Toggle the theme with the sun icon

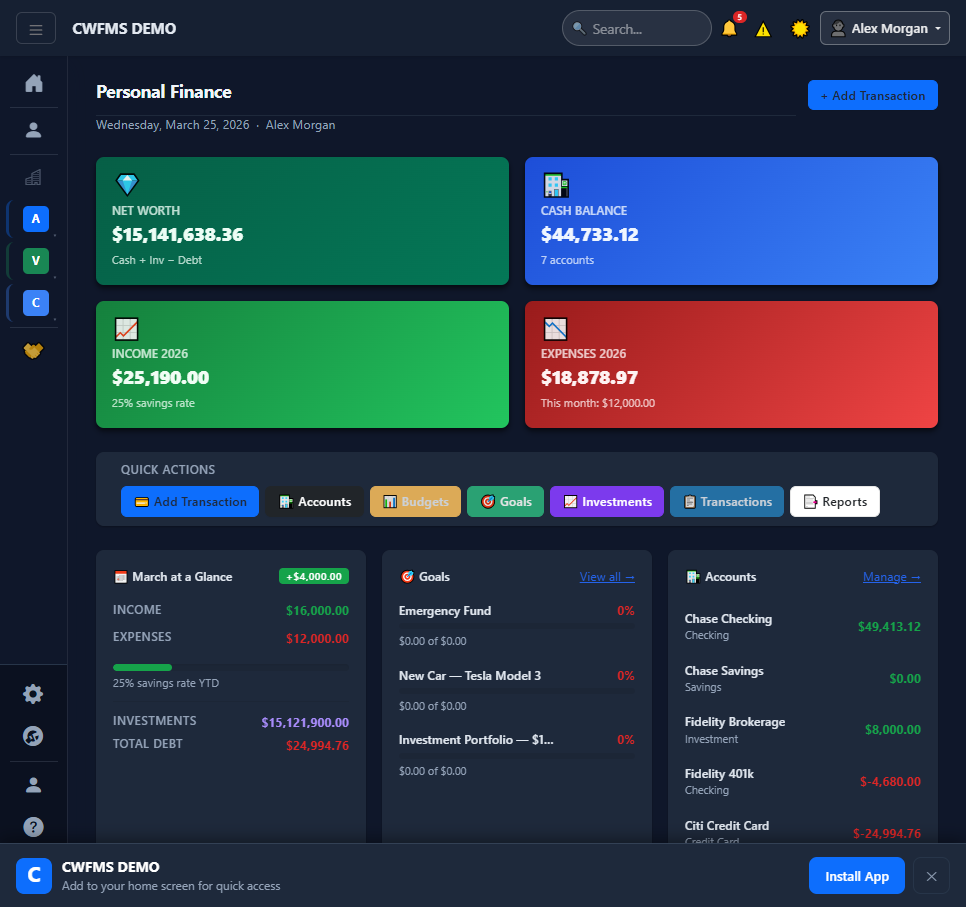799,29
